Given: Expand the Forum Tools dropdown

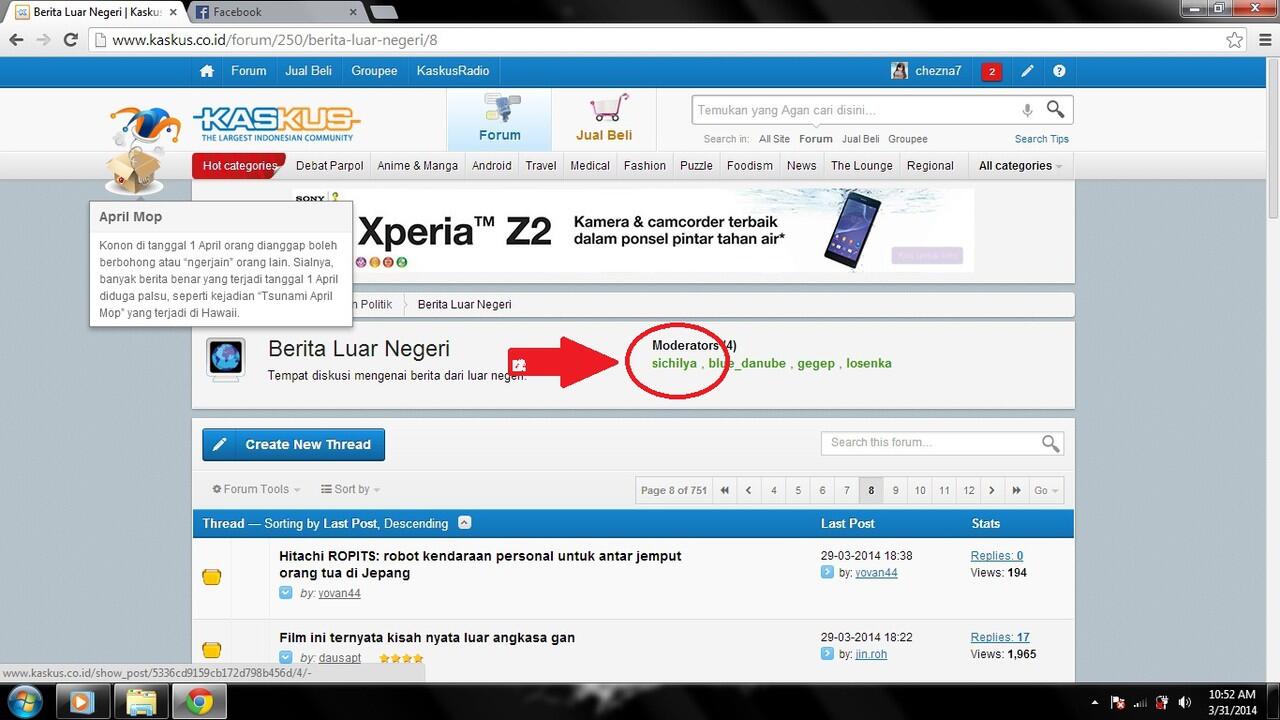Looking at the screenshot, I should coord(257,489).
